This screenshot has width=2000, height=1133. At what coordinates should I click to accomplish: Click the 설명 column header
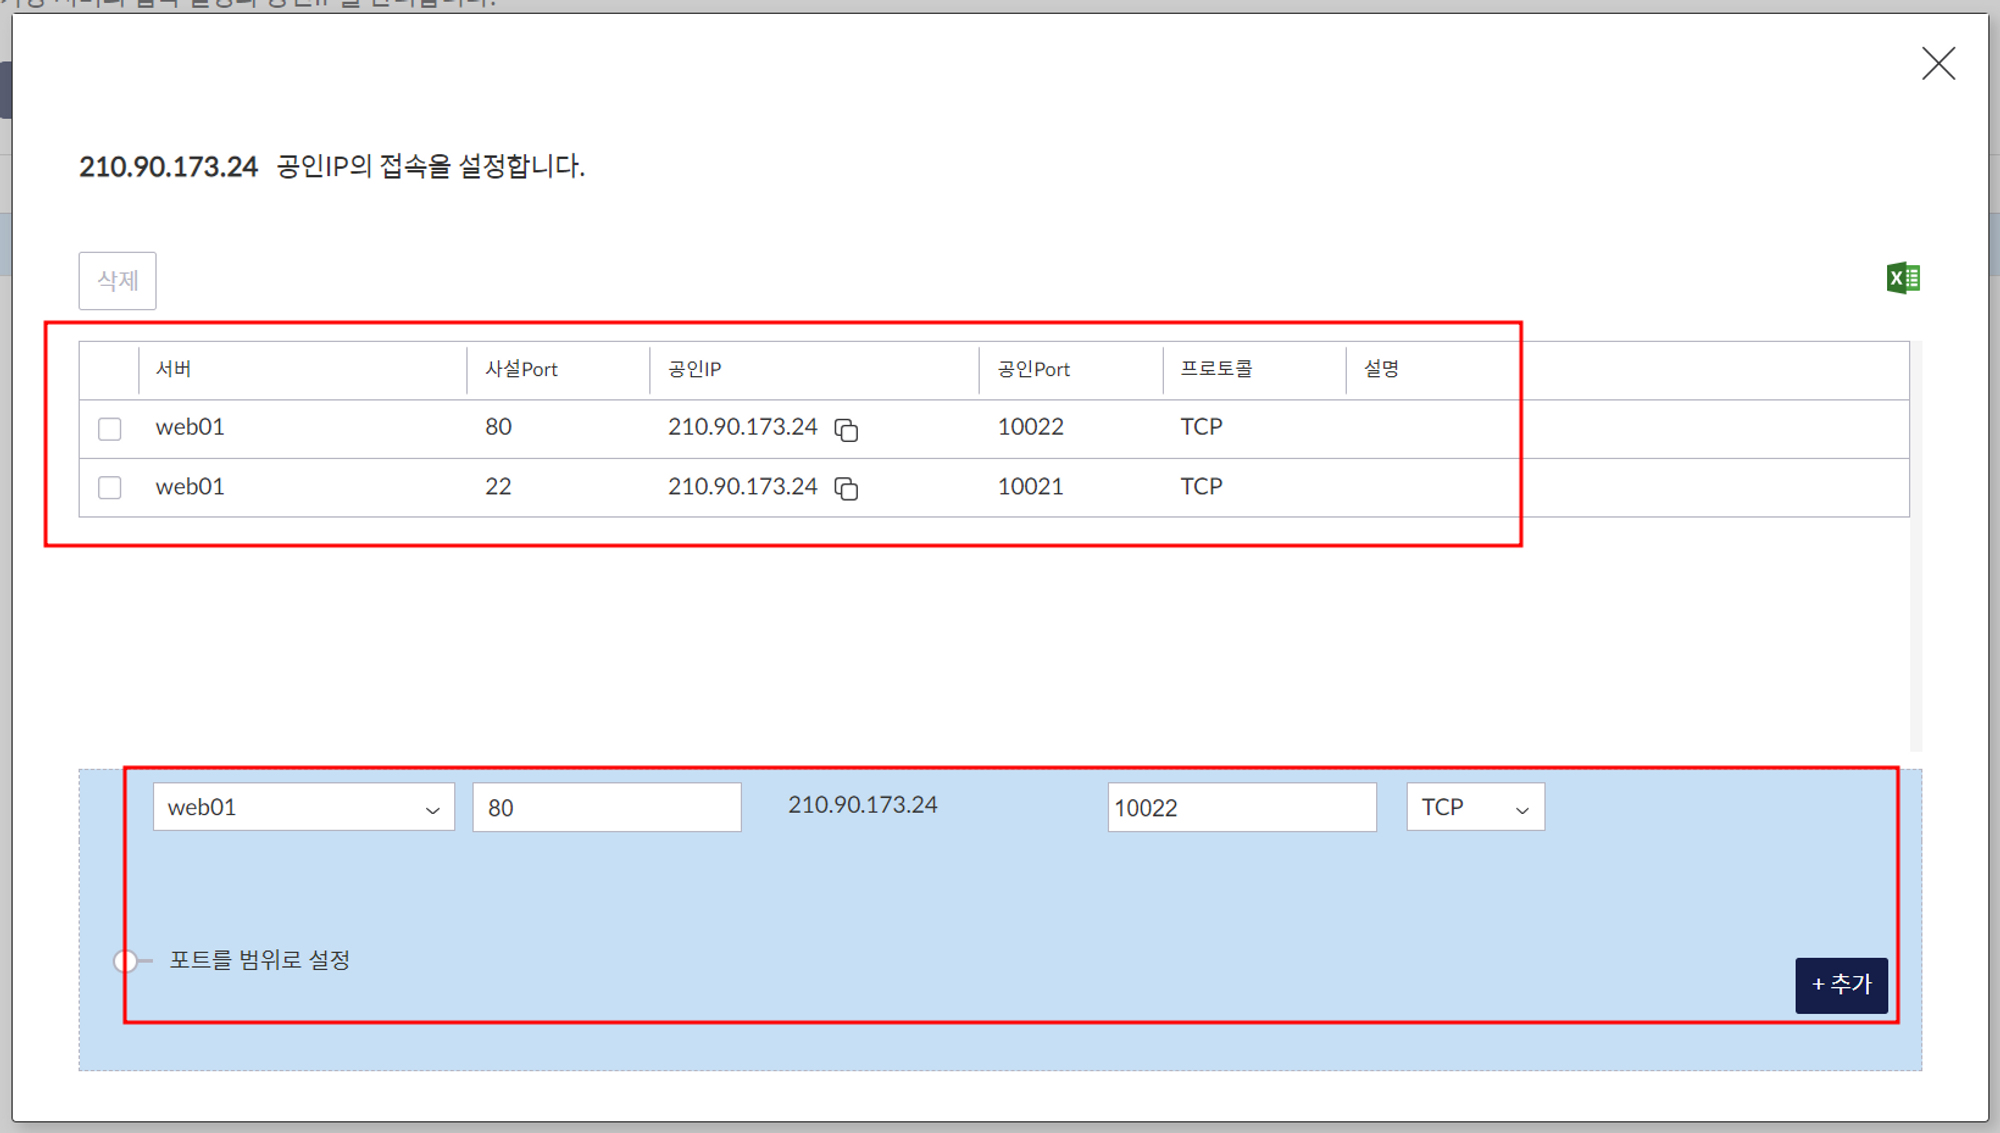[x=1381, y=369]
